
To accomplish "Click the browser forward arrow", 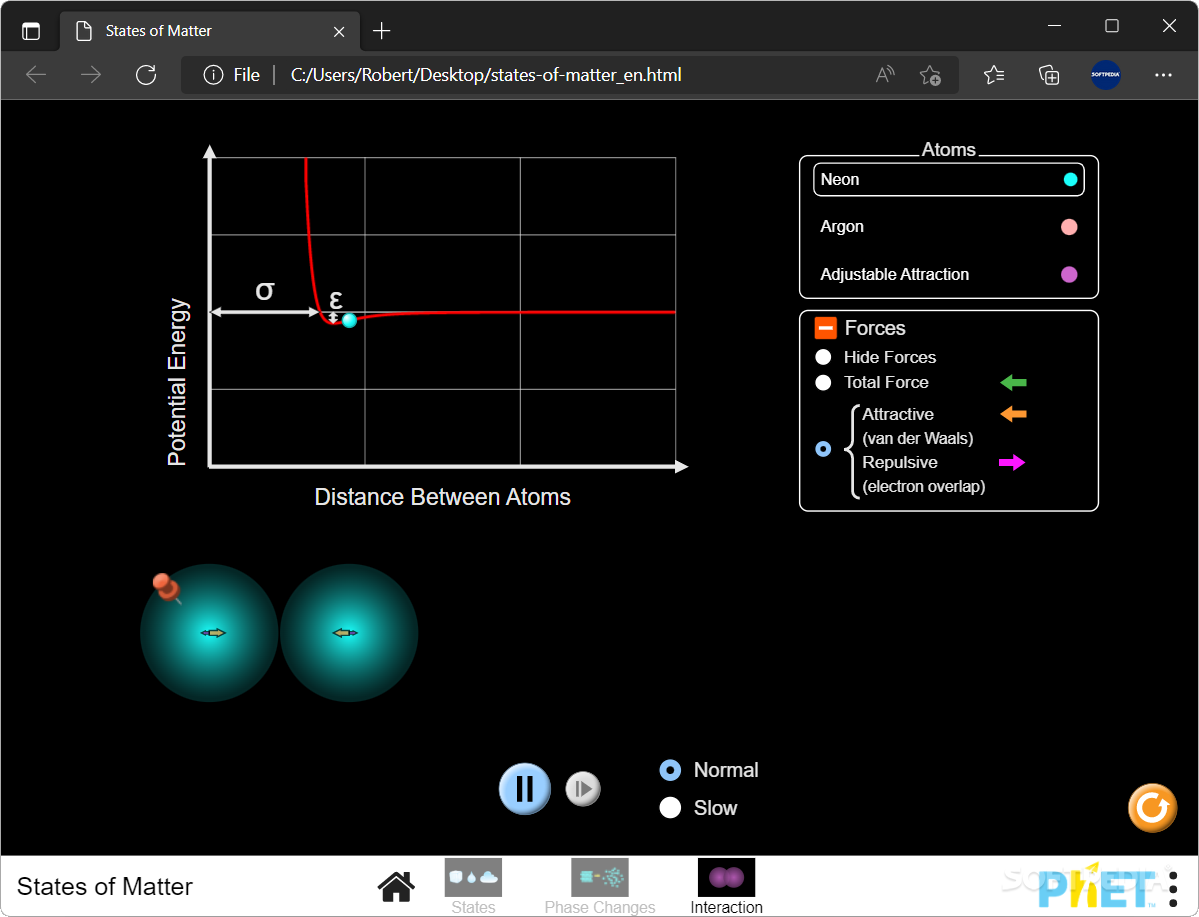I will [x=91, y=75].
